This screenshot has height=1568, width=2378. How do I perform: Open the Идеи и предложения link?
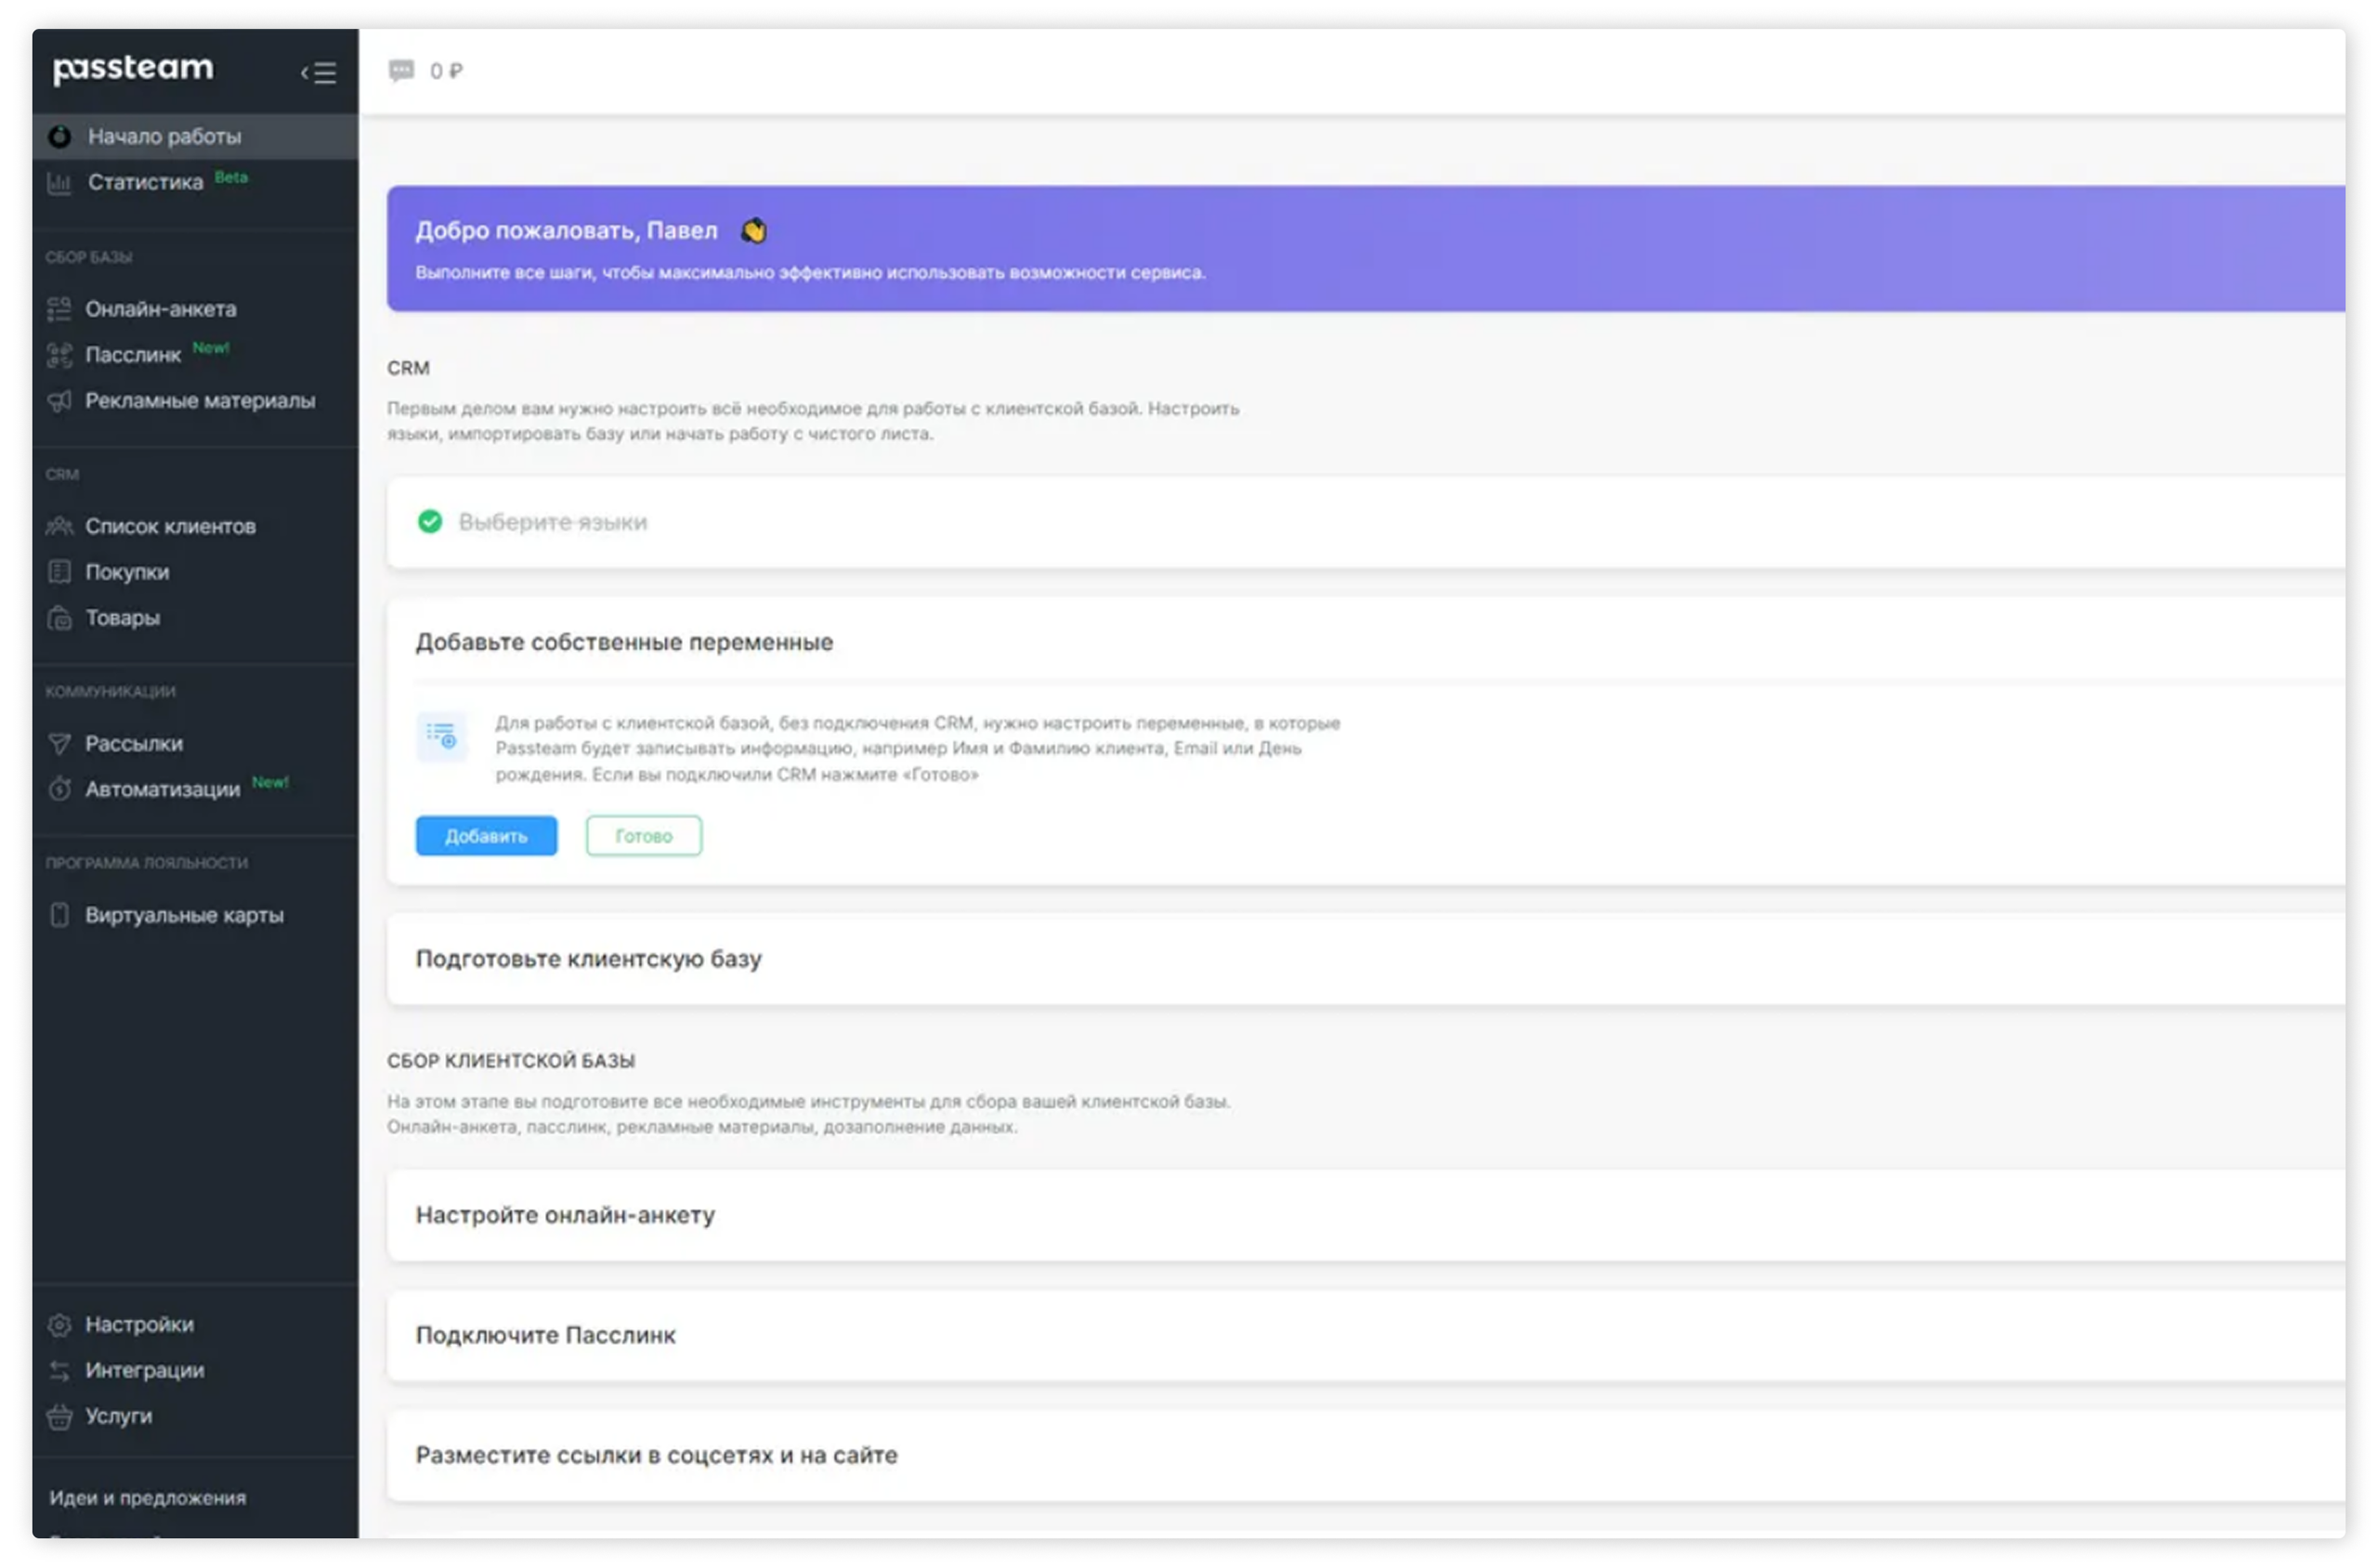[147, 1498]
